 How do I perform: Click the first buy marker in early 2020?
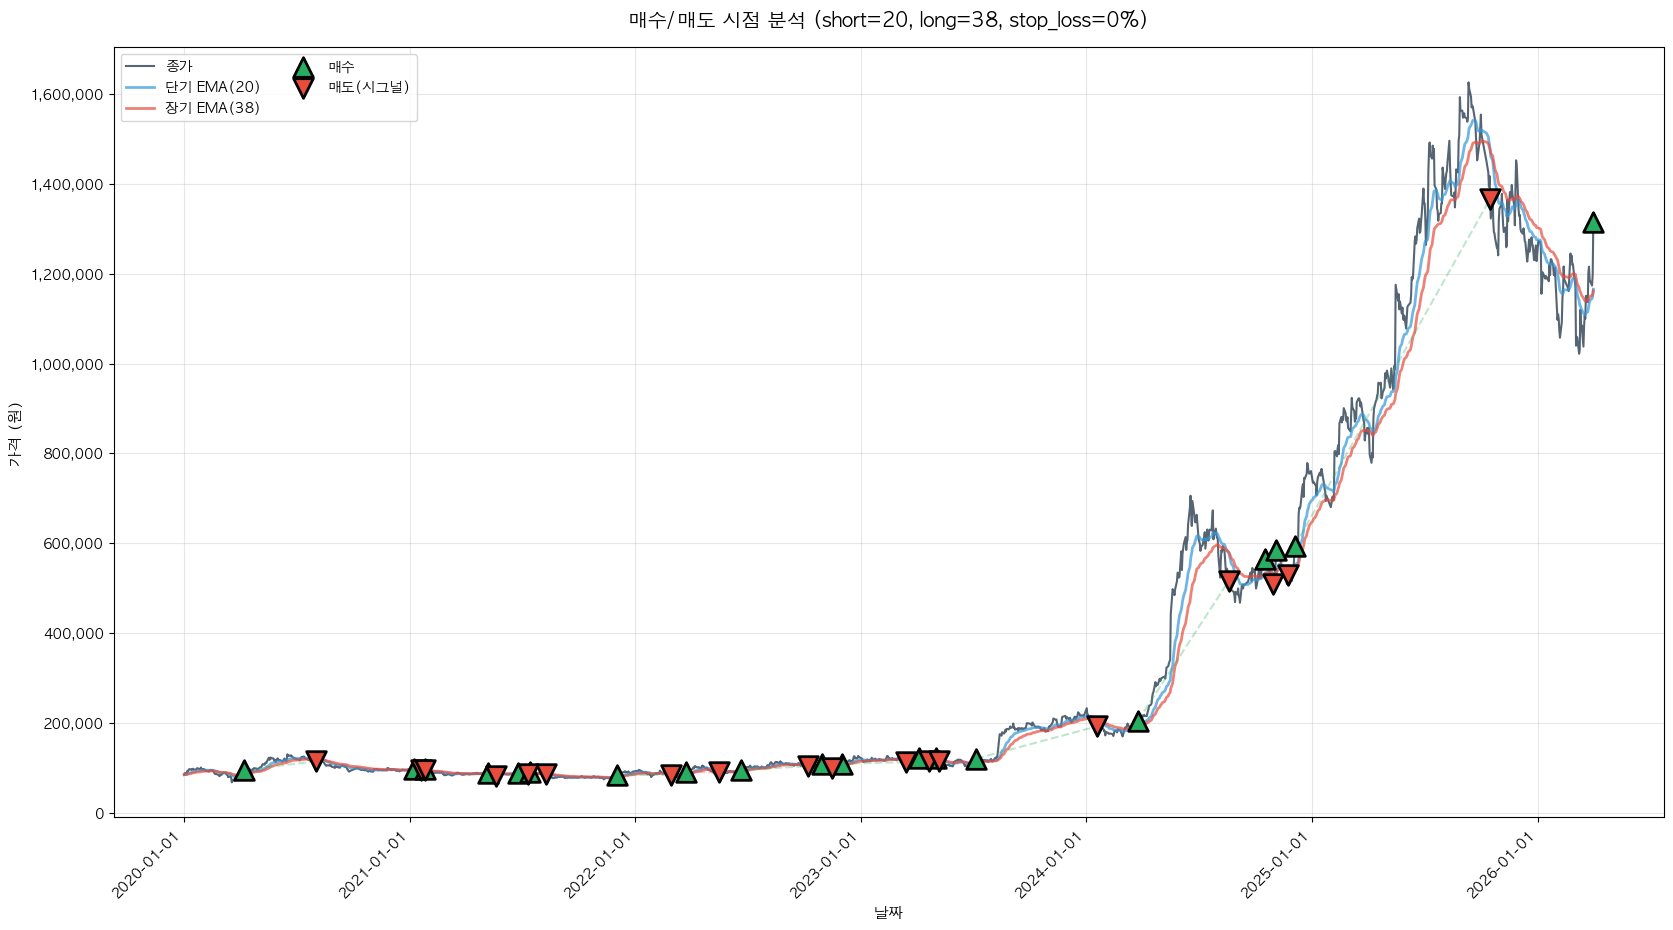coord(244,770)
